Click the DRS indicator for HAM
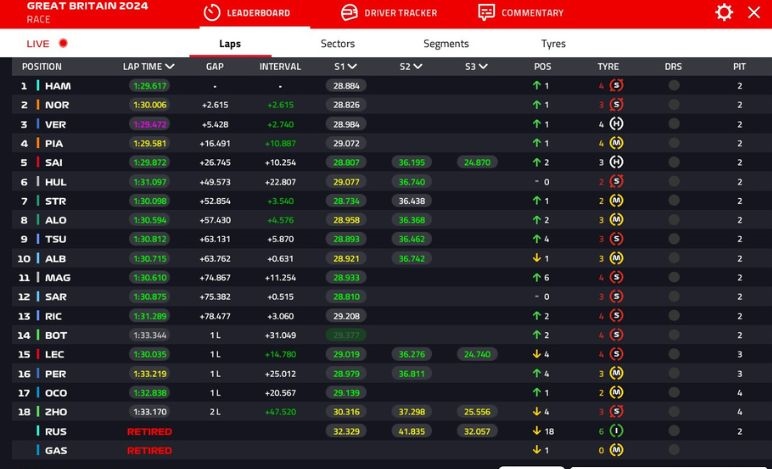 click(674, 86)
